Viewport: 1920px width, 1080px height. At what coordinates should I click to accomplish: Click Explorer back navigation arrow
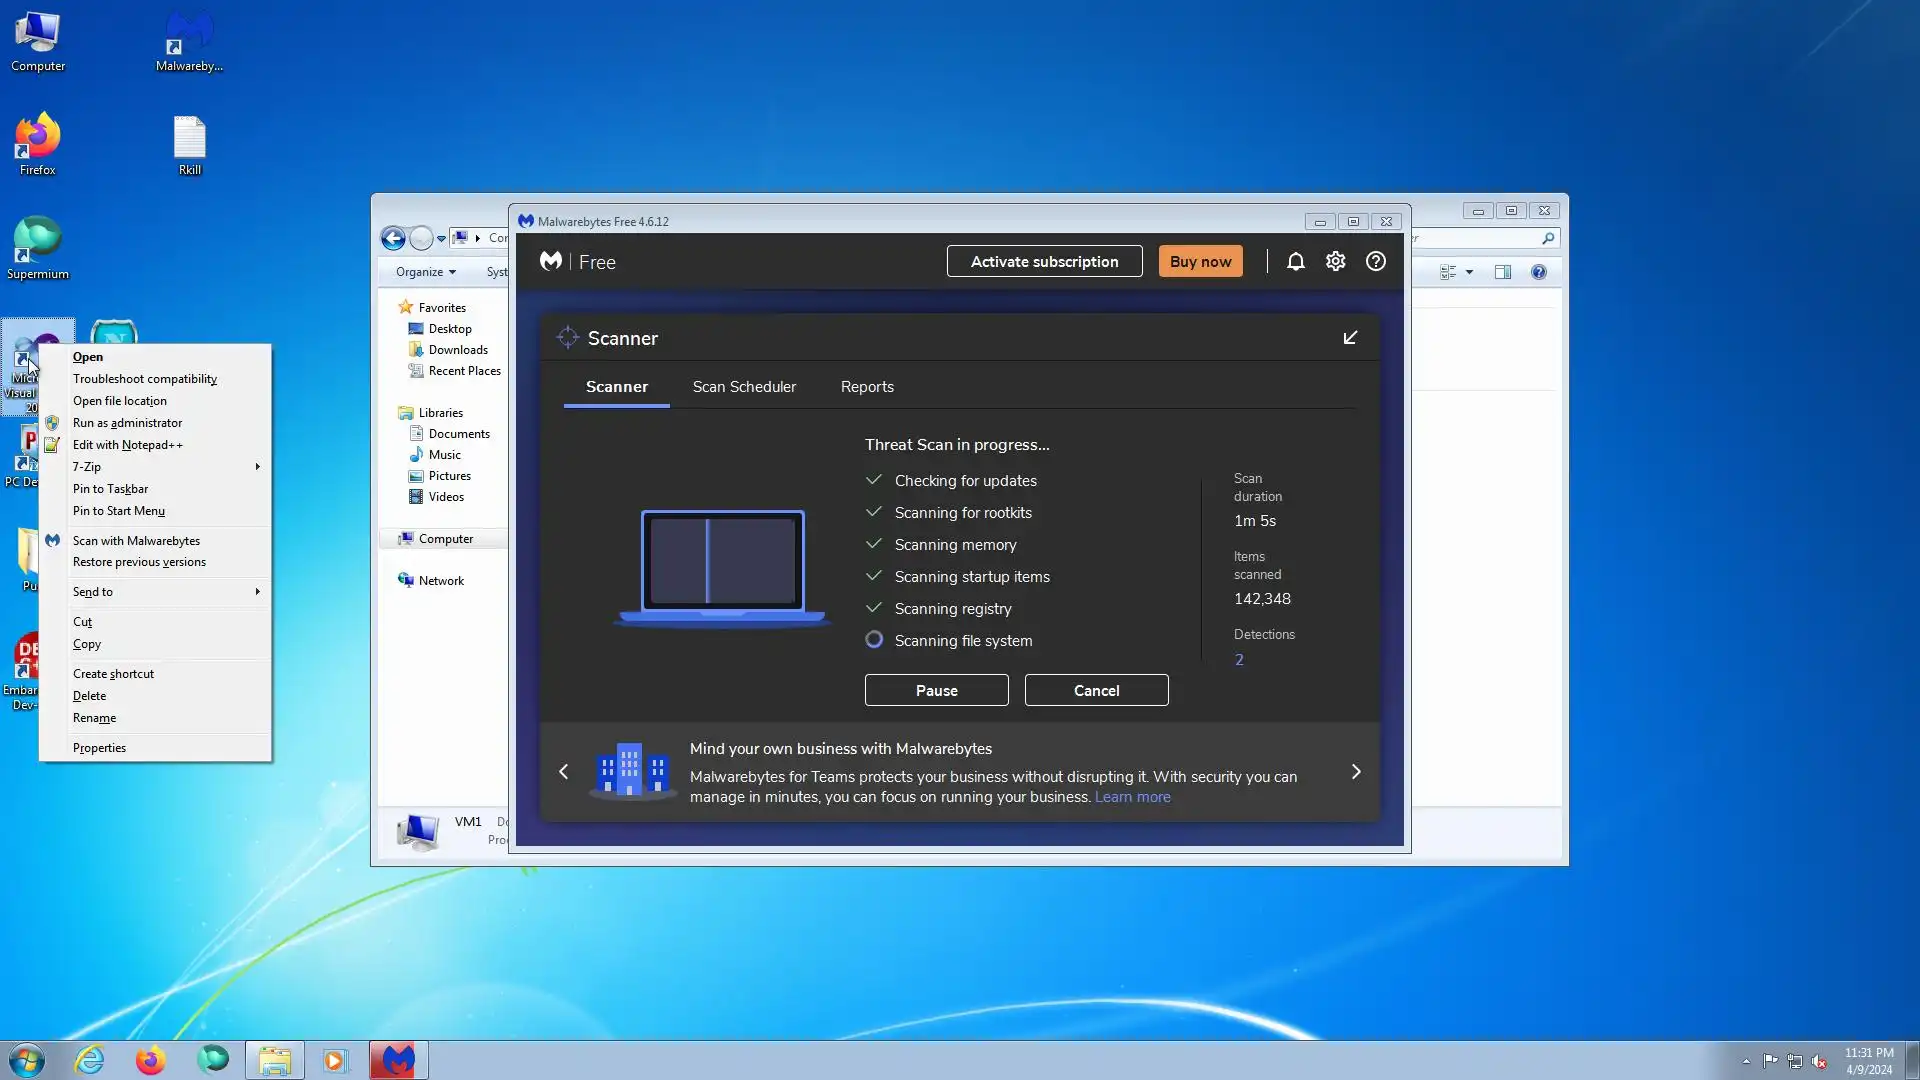(393, 238)
